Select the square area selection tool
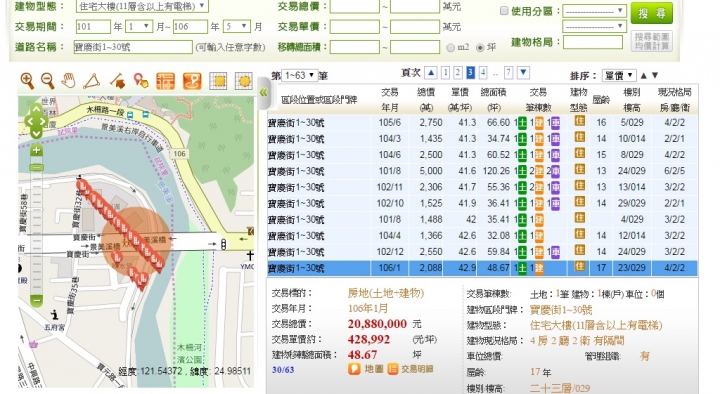The image size is (720, 394). [219, 81]
